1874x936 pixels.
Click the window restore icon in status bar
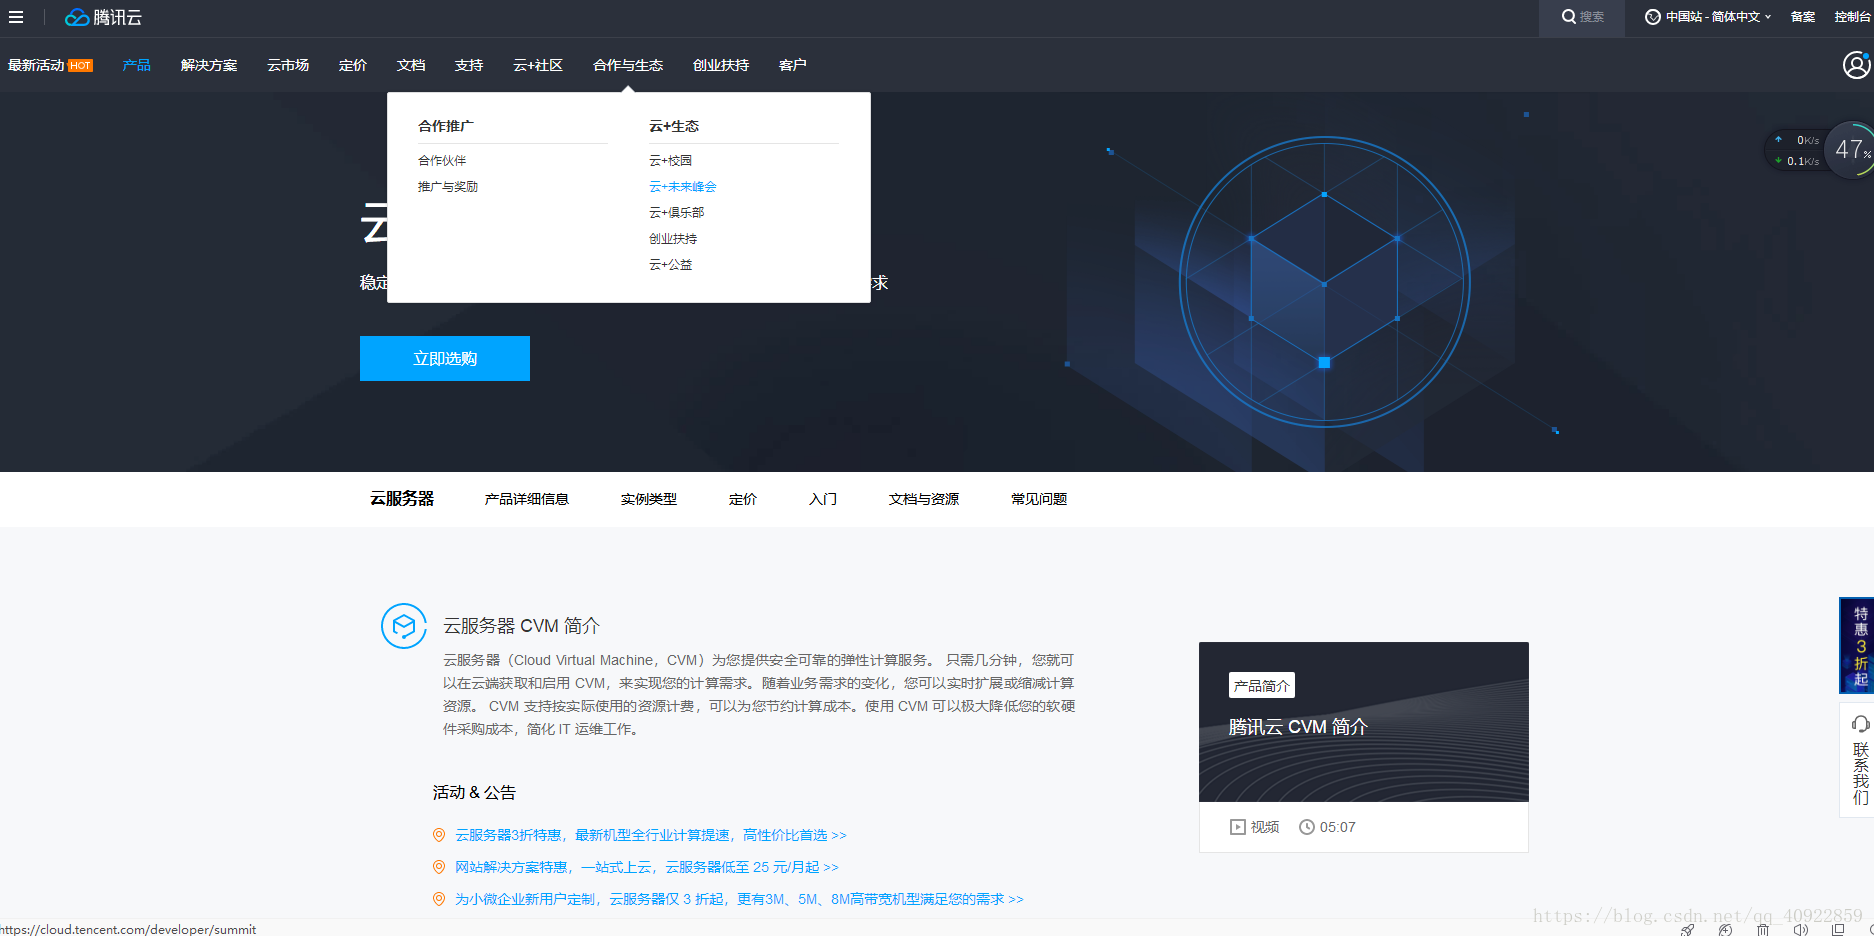[x=1838, y=929]
